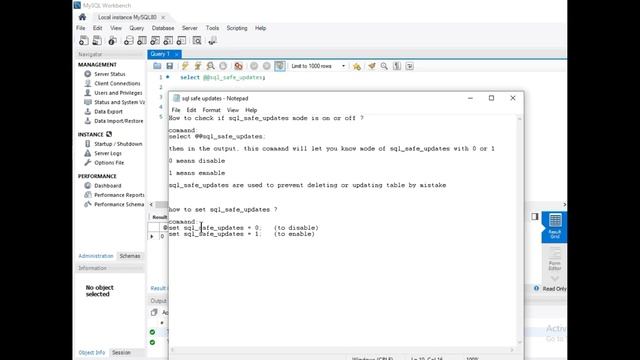The height and width of the screenshot is (360, 640).
Task: Toggle continue-on-error execution icon
Action: point(238,66)
